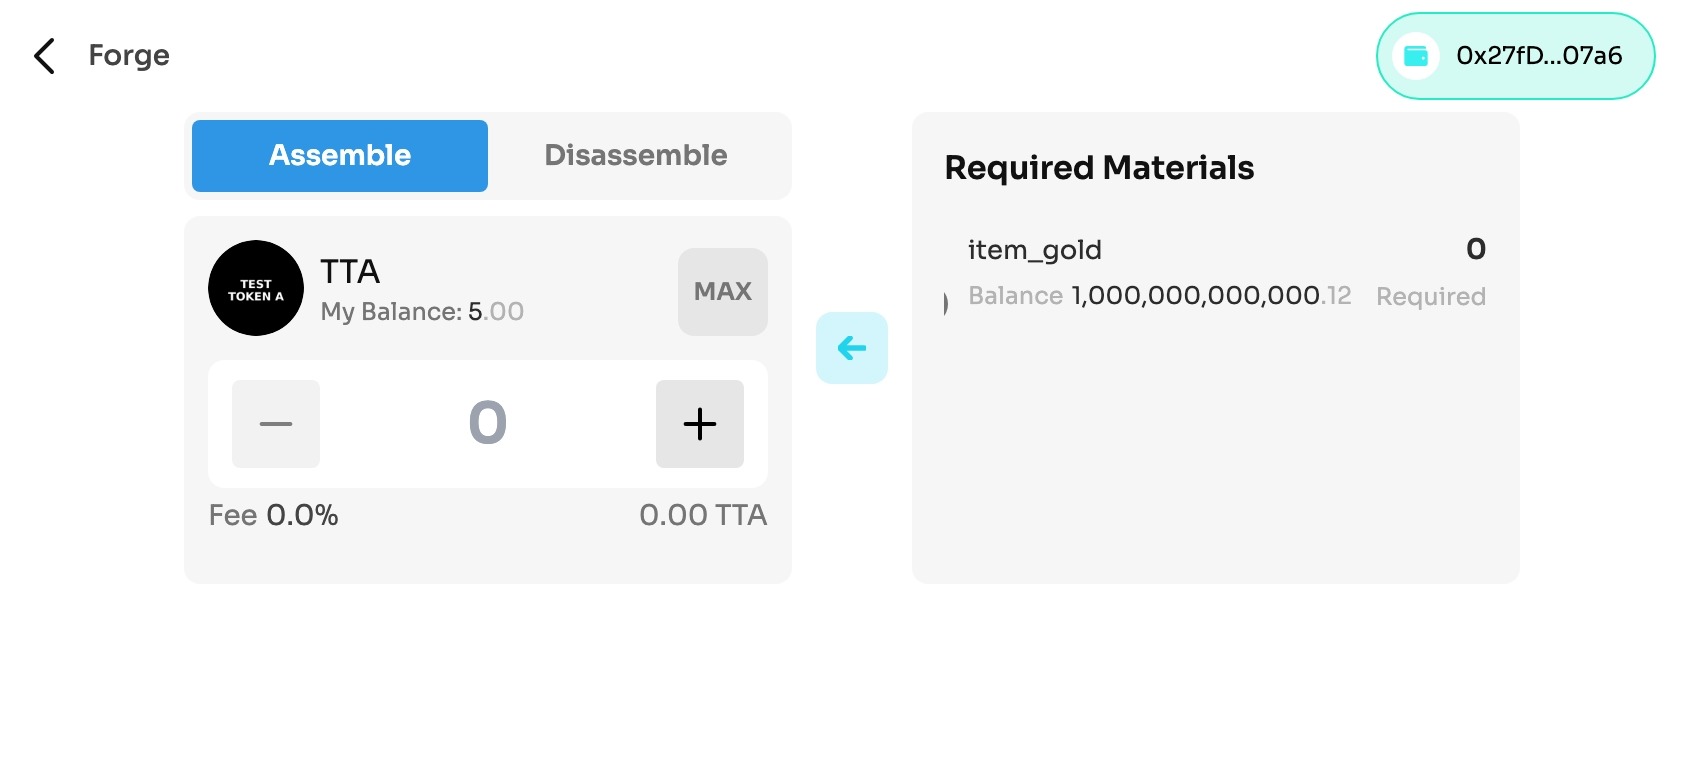Click the Forge page title

coord(129,56)
